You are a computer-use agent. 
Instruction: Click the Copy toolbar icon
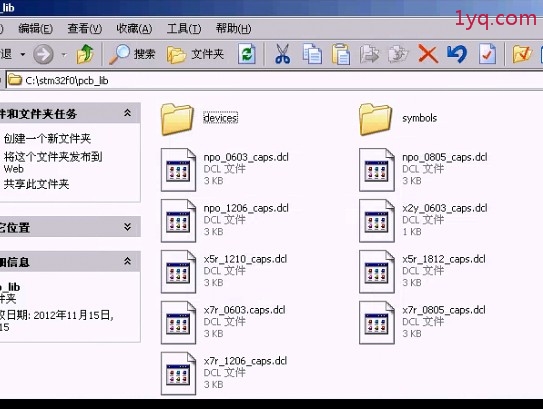point(312,54)
